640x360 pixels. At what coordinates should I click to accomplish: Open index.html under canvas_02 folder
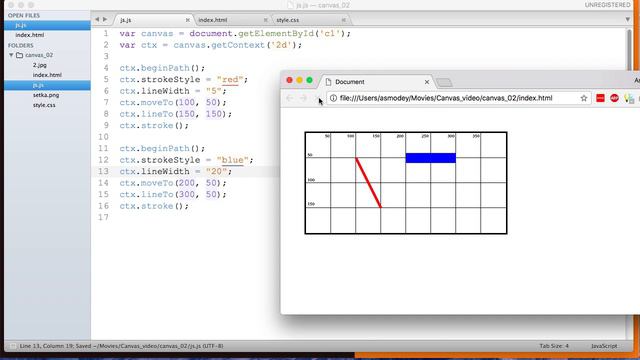pyautogui.click(x=47, y=75)
